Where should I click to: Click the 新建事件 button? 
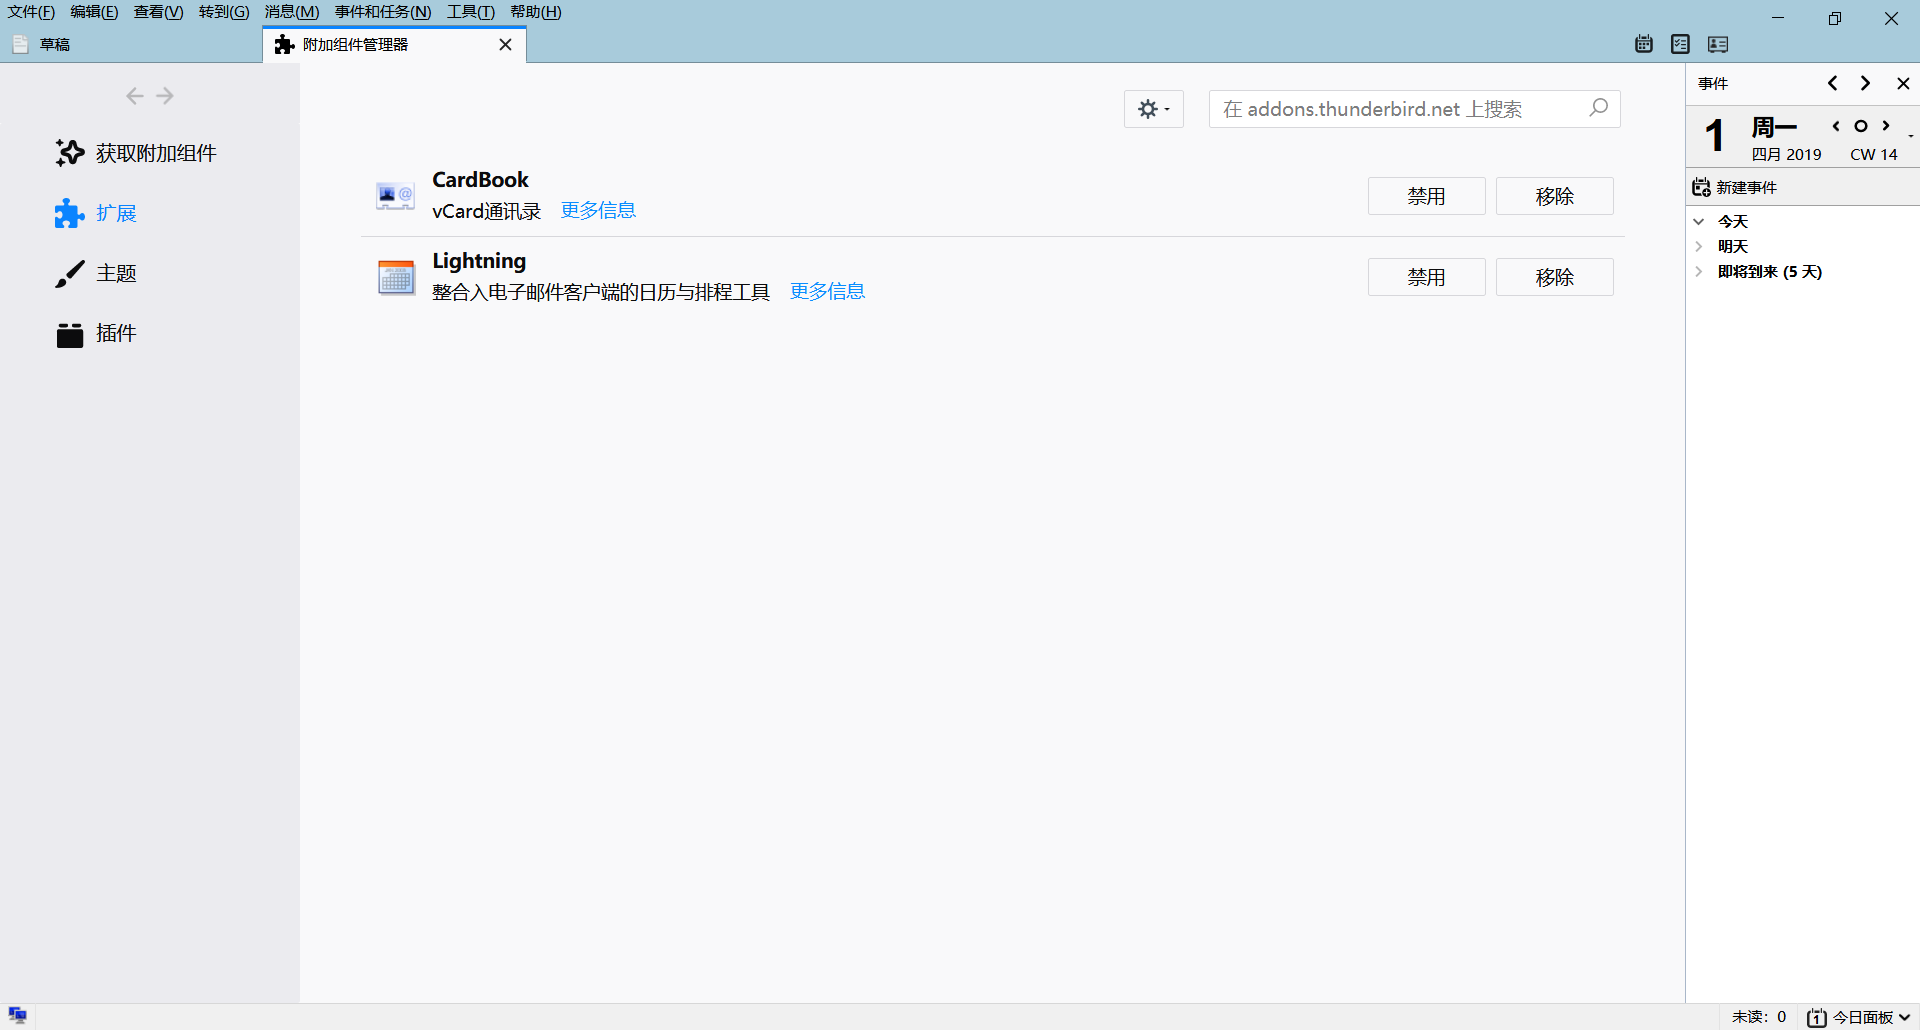(x=1734, y=187)
